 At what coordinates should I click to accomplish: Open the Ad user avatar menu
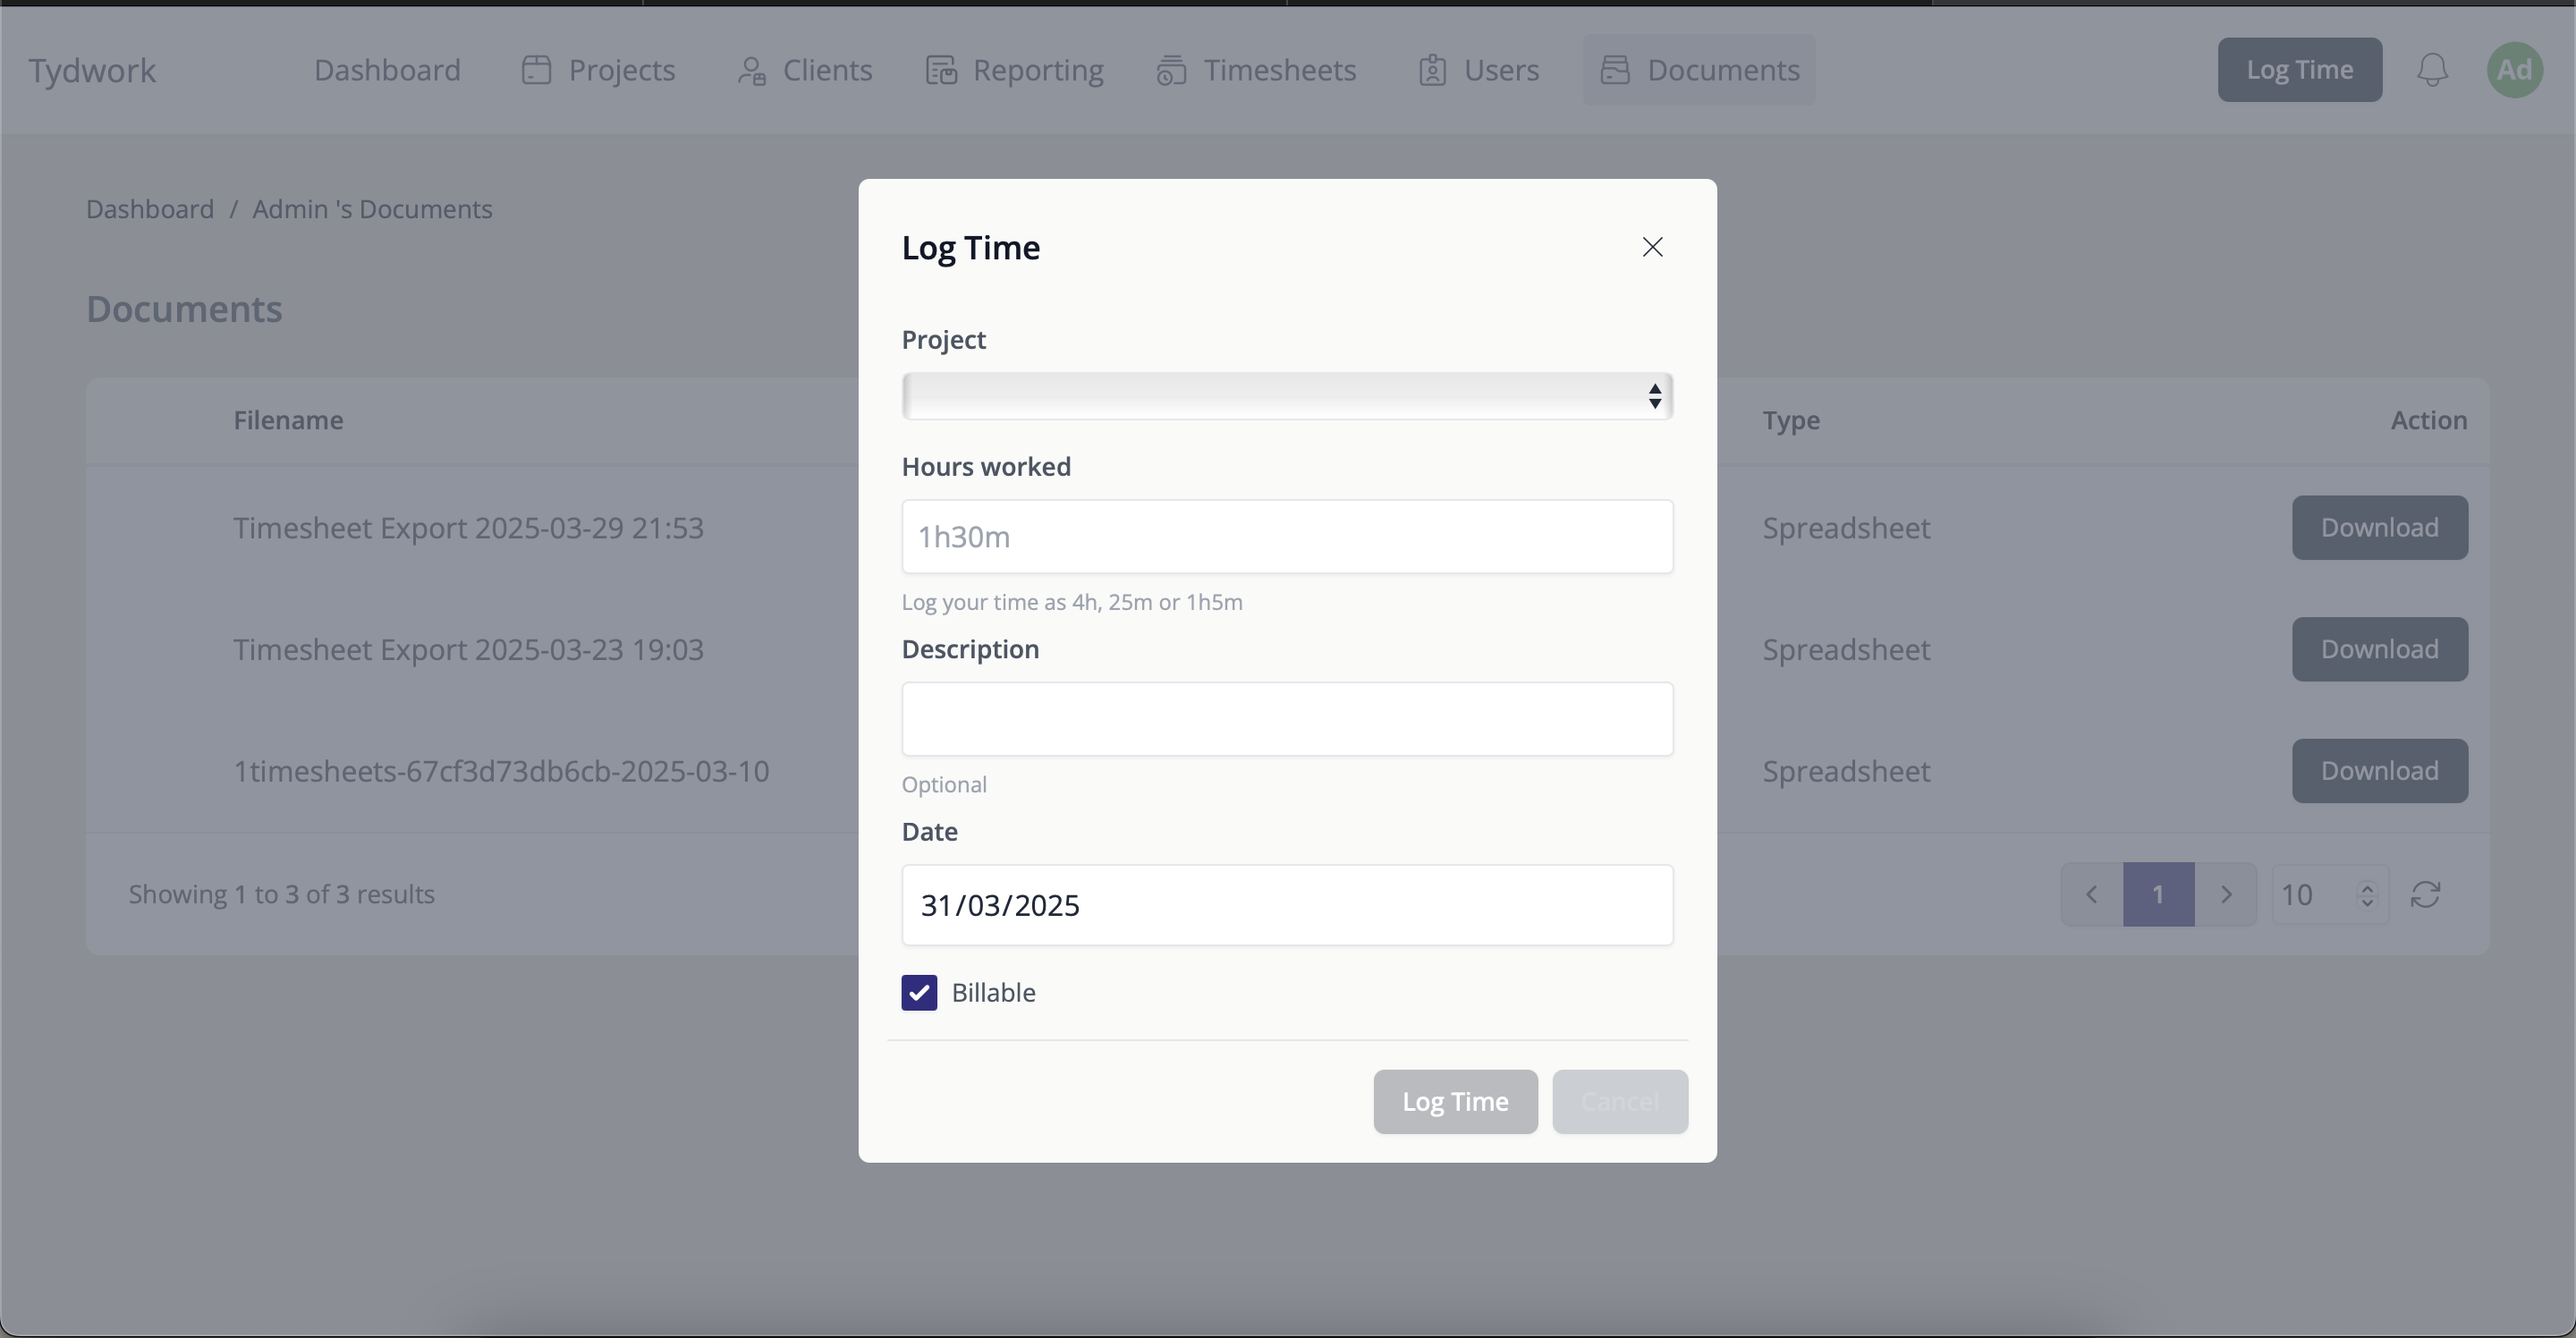(2514, 70)
